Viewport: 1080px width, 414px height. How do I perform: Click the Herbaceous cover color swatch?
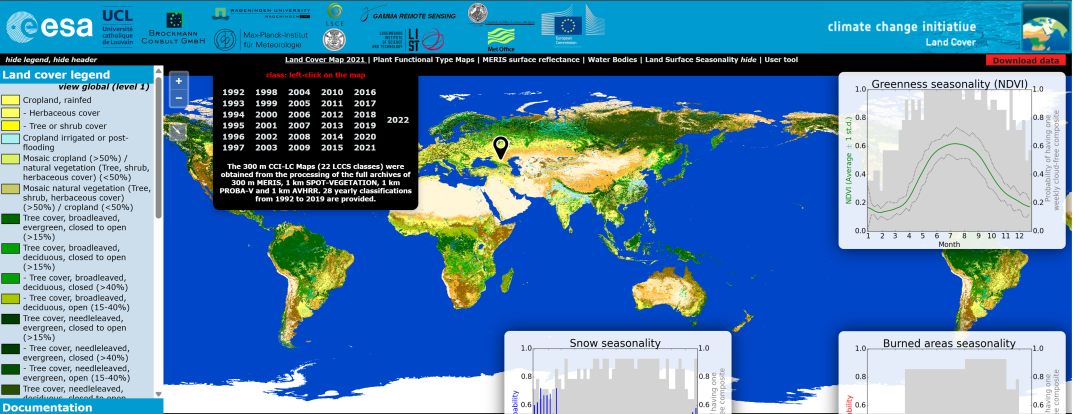[10, 113]
